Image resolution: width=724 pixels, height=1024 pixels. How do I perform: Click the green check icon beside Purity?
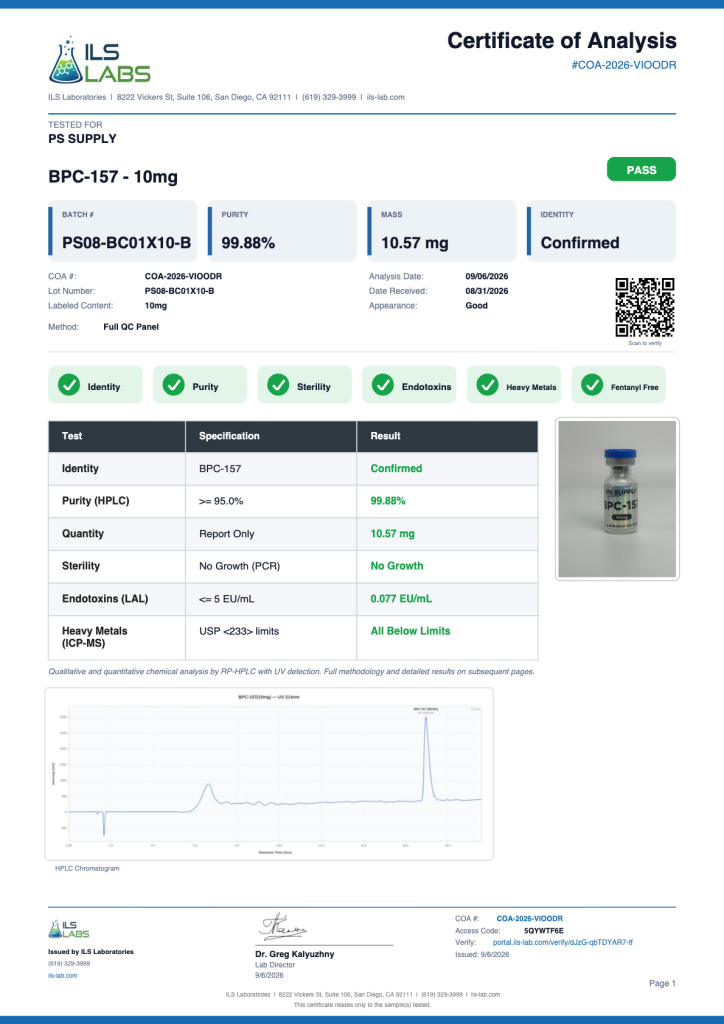coord(174,385)
